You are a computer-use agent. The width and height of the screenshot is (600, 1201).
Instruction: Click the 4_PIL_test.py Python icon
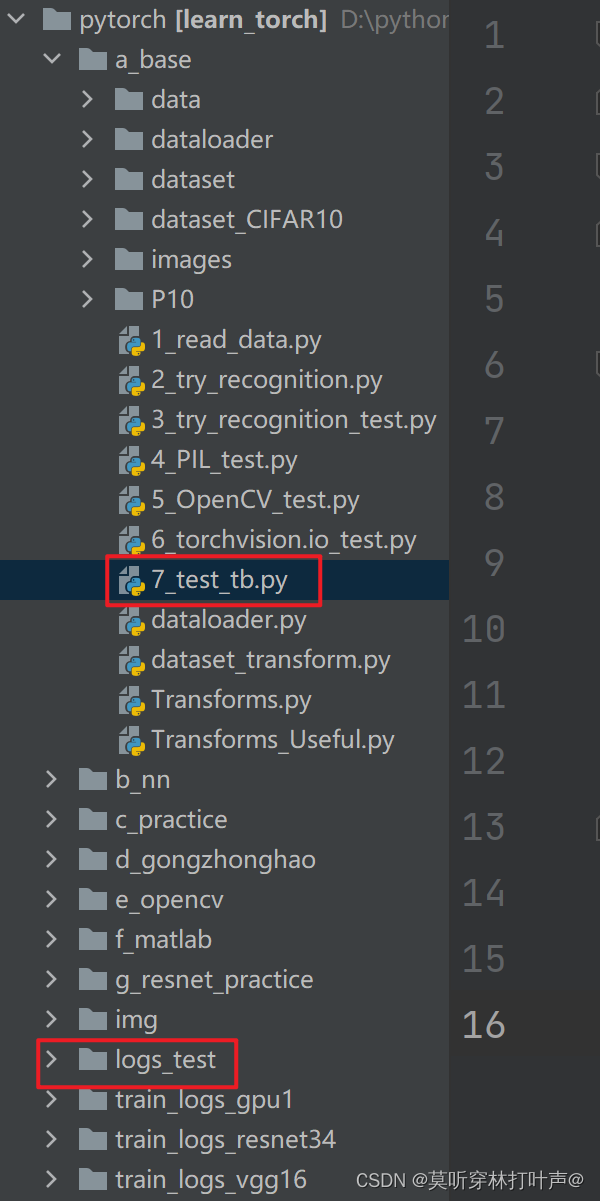tap(130, 460)
